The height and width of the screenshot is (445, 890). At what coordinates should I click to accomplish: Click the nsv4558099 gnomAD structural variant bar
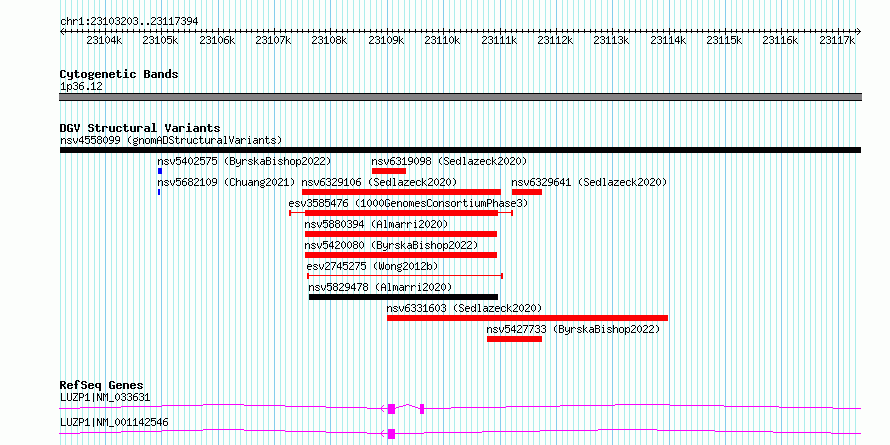click(x=460, y=150)
